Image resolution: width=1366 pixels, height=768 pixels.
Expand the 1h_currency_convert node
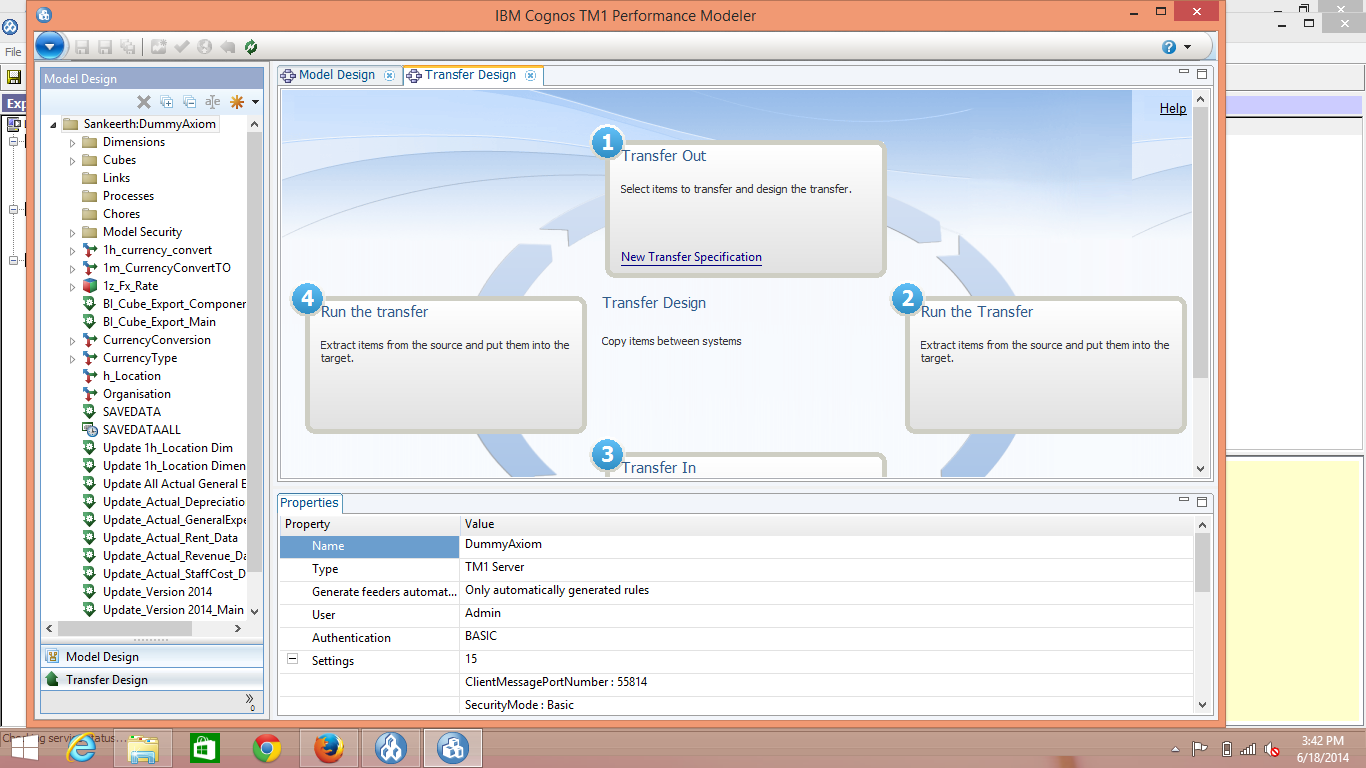click(x=72, y=251)
